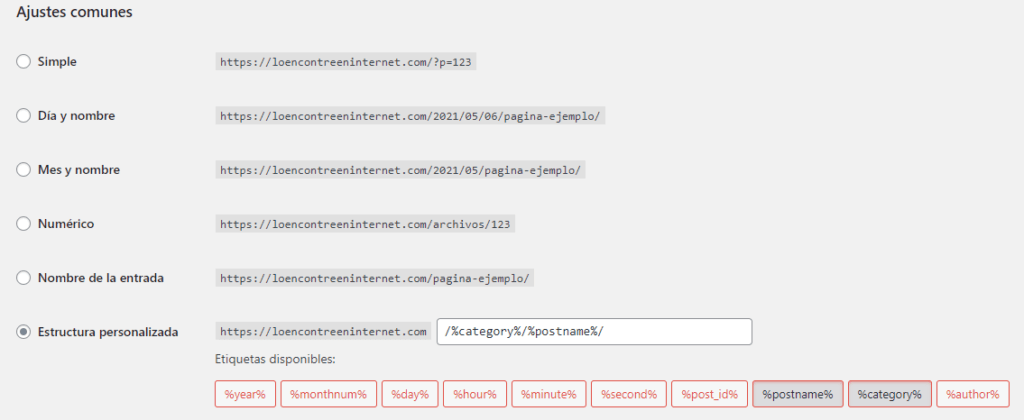Select Mes y nombre permalink structure
The width and height of the screenshot is (1024, 420).
(24, 170)
